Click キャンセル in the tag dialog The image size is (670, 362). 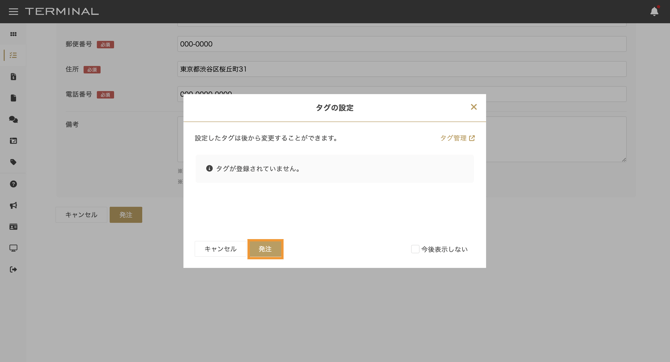(220, 249)
